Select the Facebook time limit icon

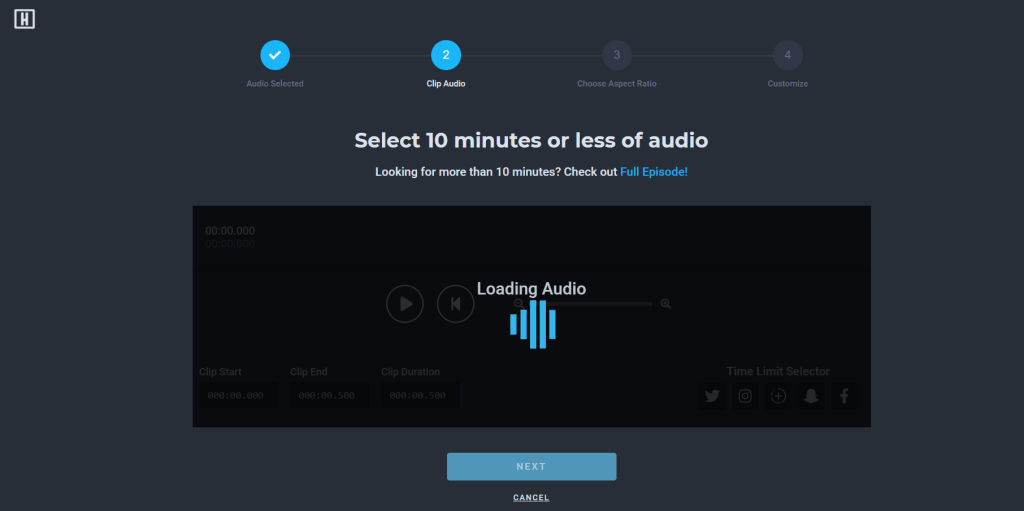[844, 396]
